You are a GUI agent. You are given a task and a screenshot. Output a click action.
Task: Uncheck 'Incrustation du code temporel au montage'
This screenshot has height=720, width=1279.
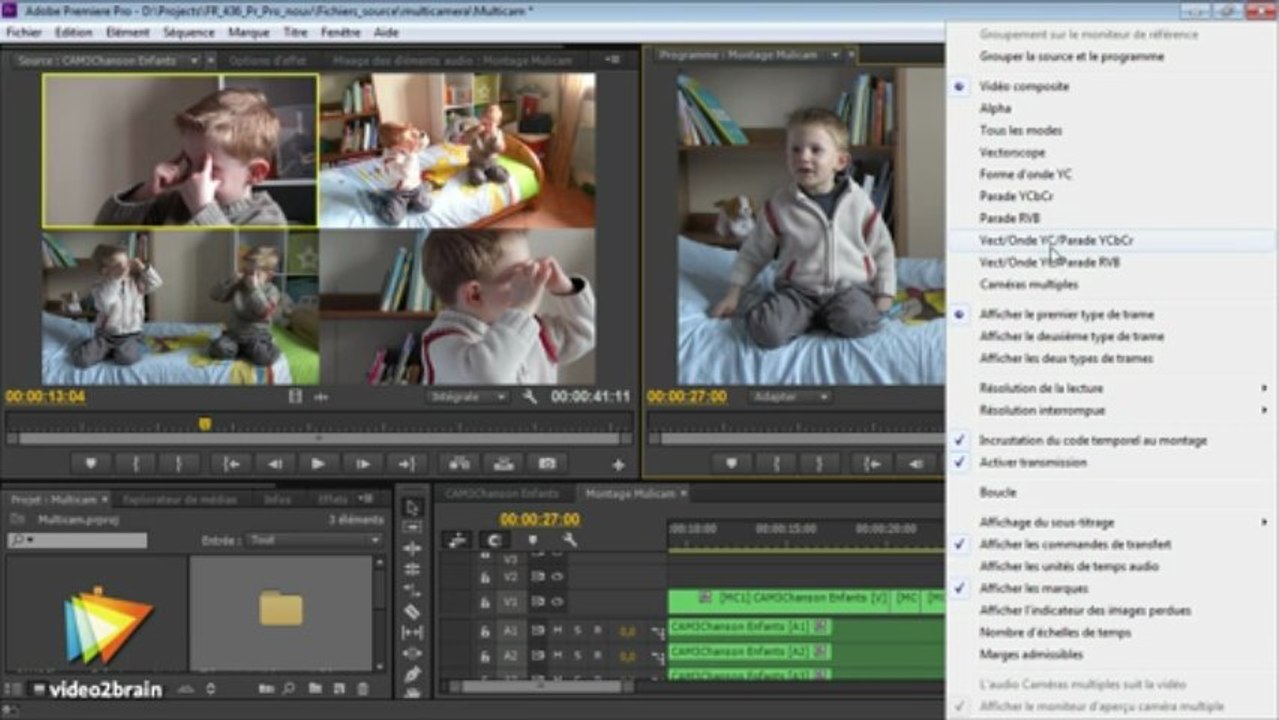(1093, 440)
